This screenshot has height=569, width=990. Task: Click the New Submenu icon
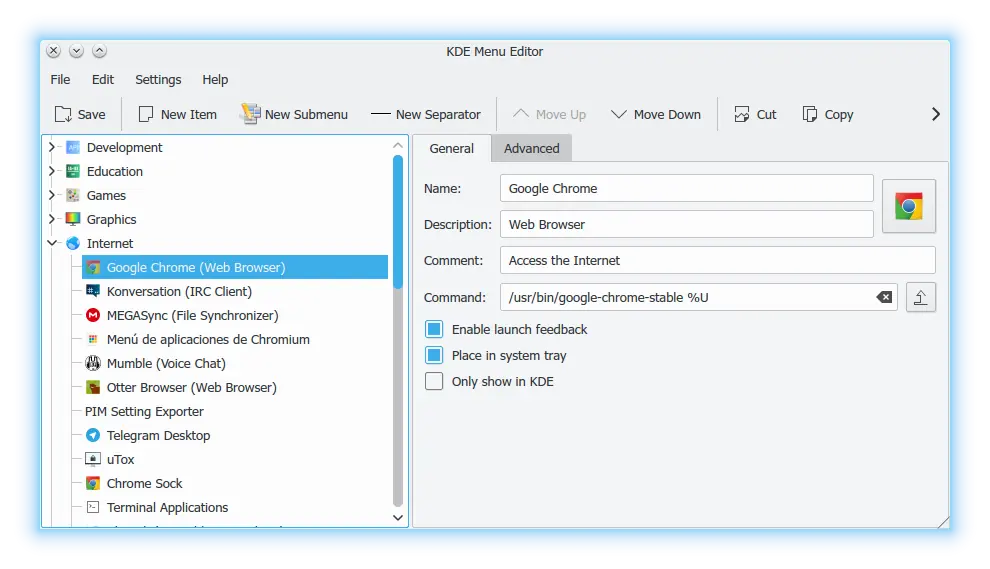tap(250, 114)
